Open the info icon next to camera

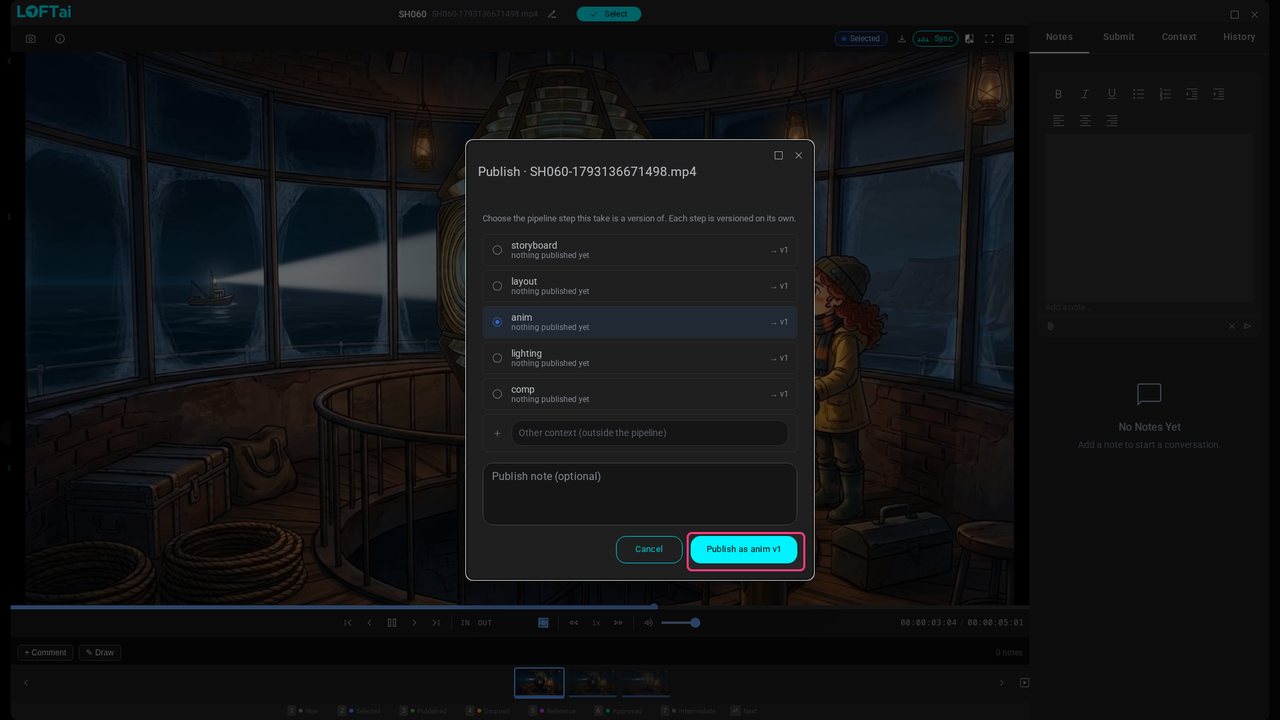pos(60,39)
